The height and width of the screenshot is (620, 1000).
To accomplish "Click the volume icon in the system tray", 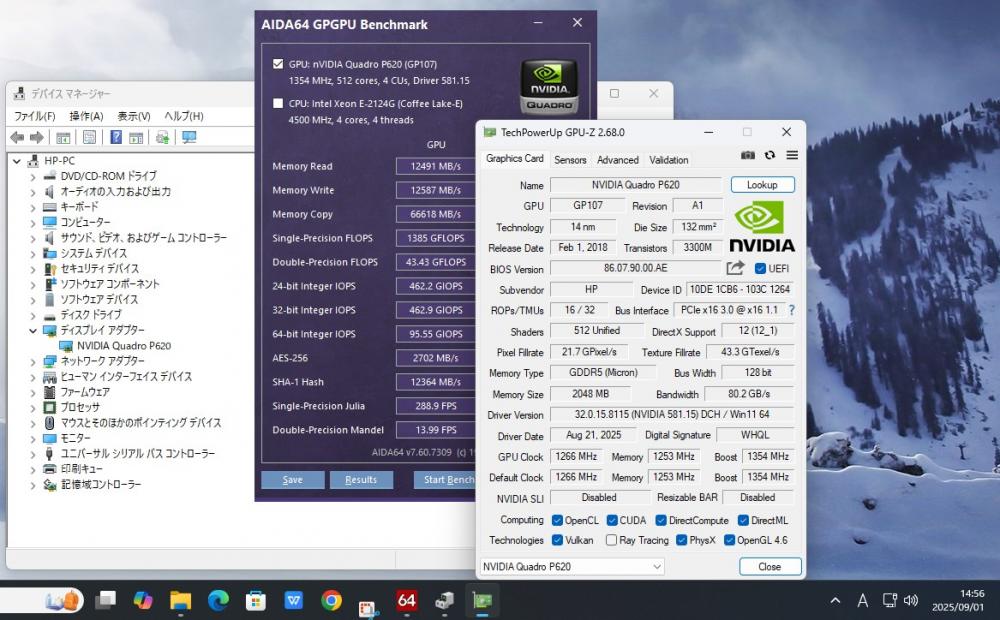I will tap(911, 600).
